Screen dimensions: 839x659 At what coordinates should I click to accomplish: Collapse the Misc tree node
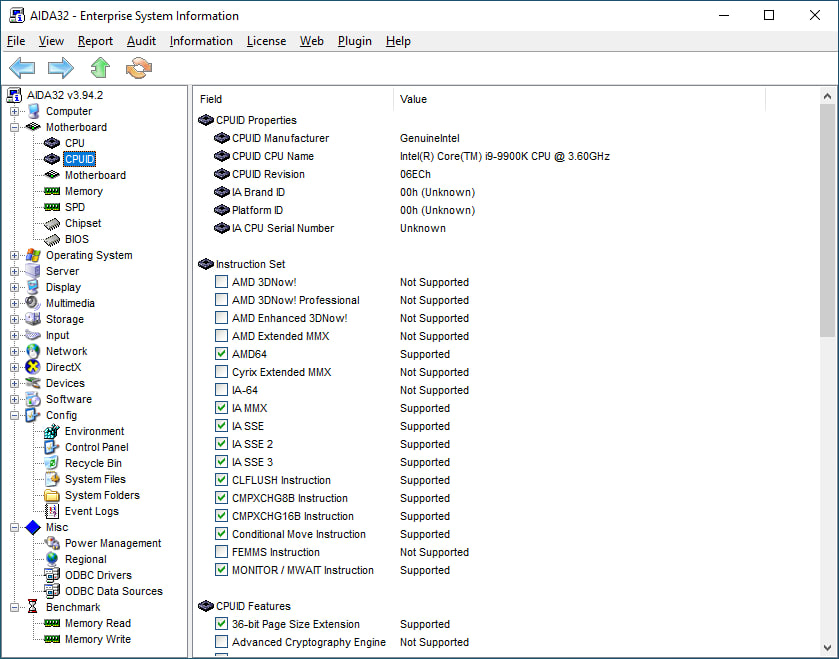[x=14, y=527]
